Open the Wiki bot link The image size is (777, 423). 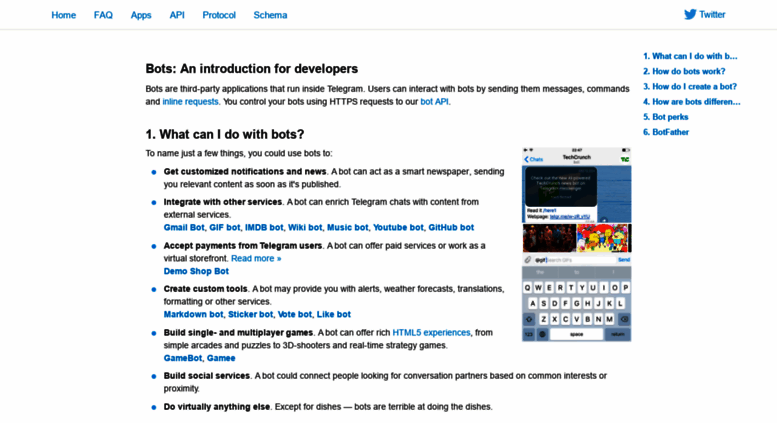click(x=305, y=227)
